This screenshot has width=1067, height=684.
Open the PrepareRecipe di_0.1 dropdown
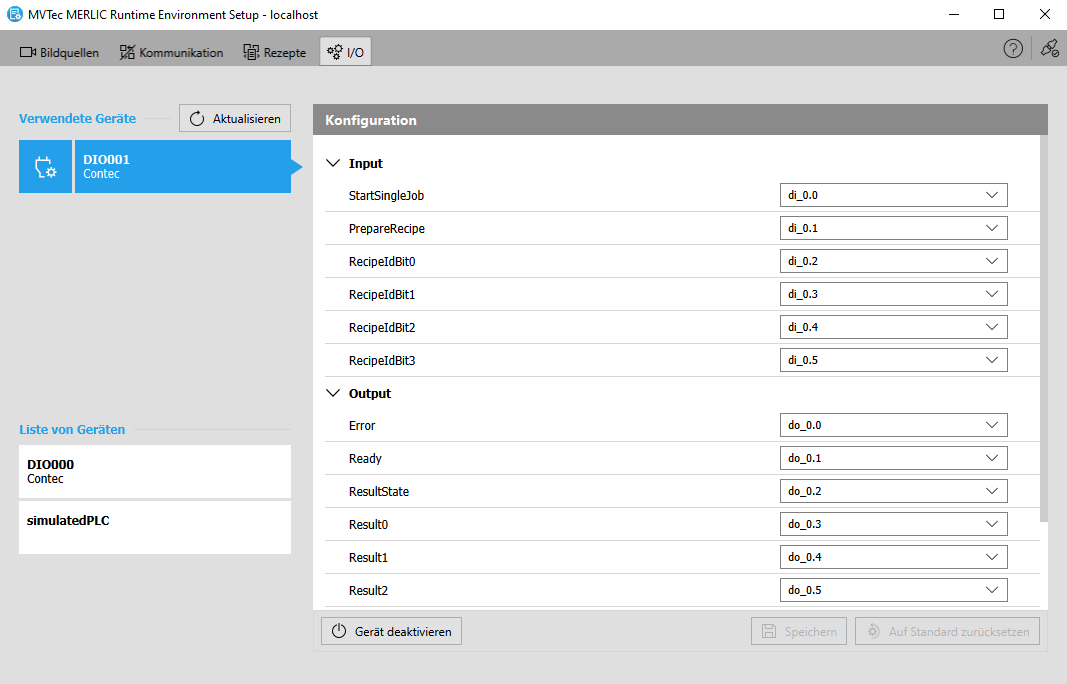coord(893,228)
